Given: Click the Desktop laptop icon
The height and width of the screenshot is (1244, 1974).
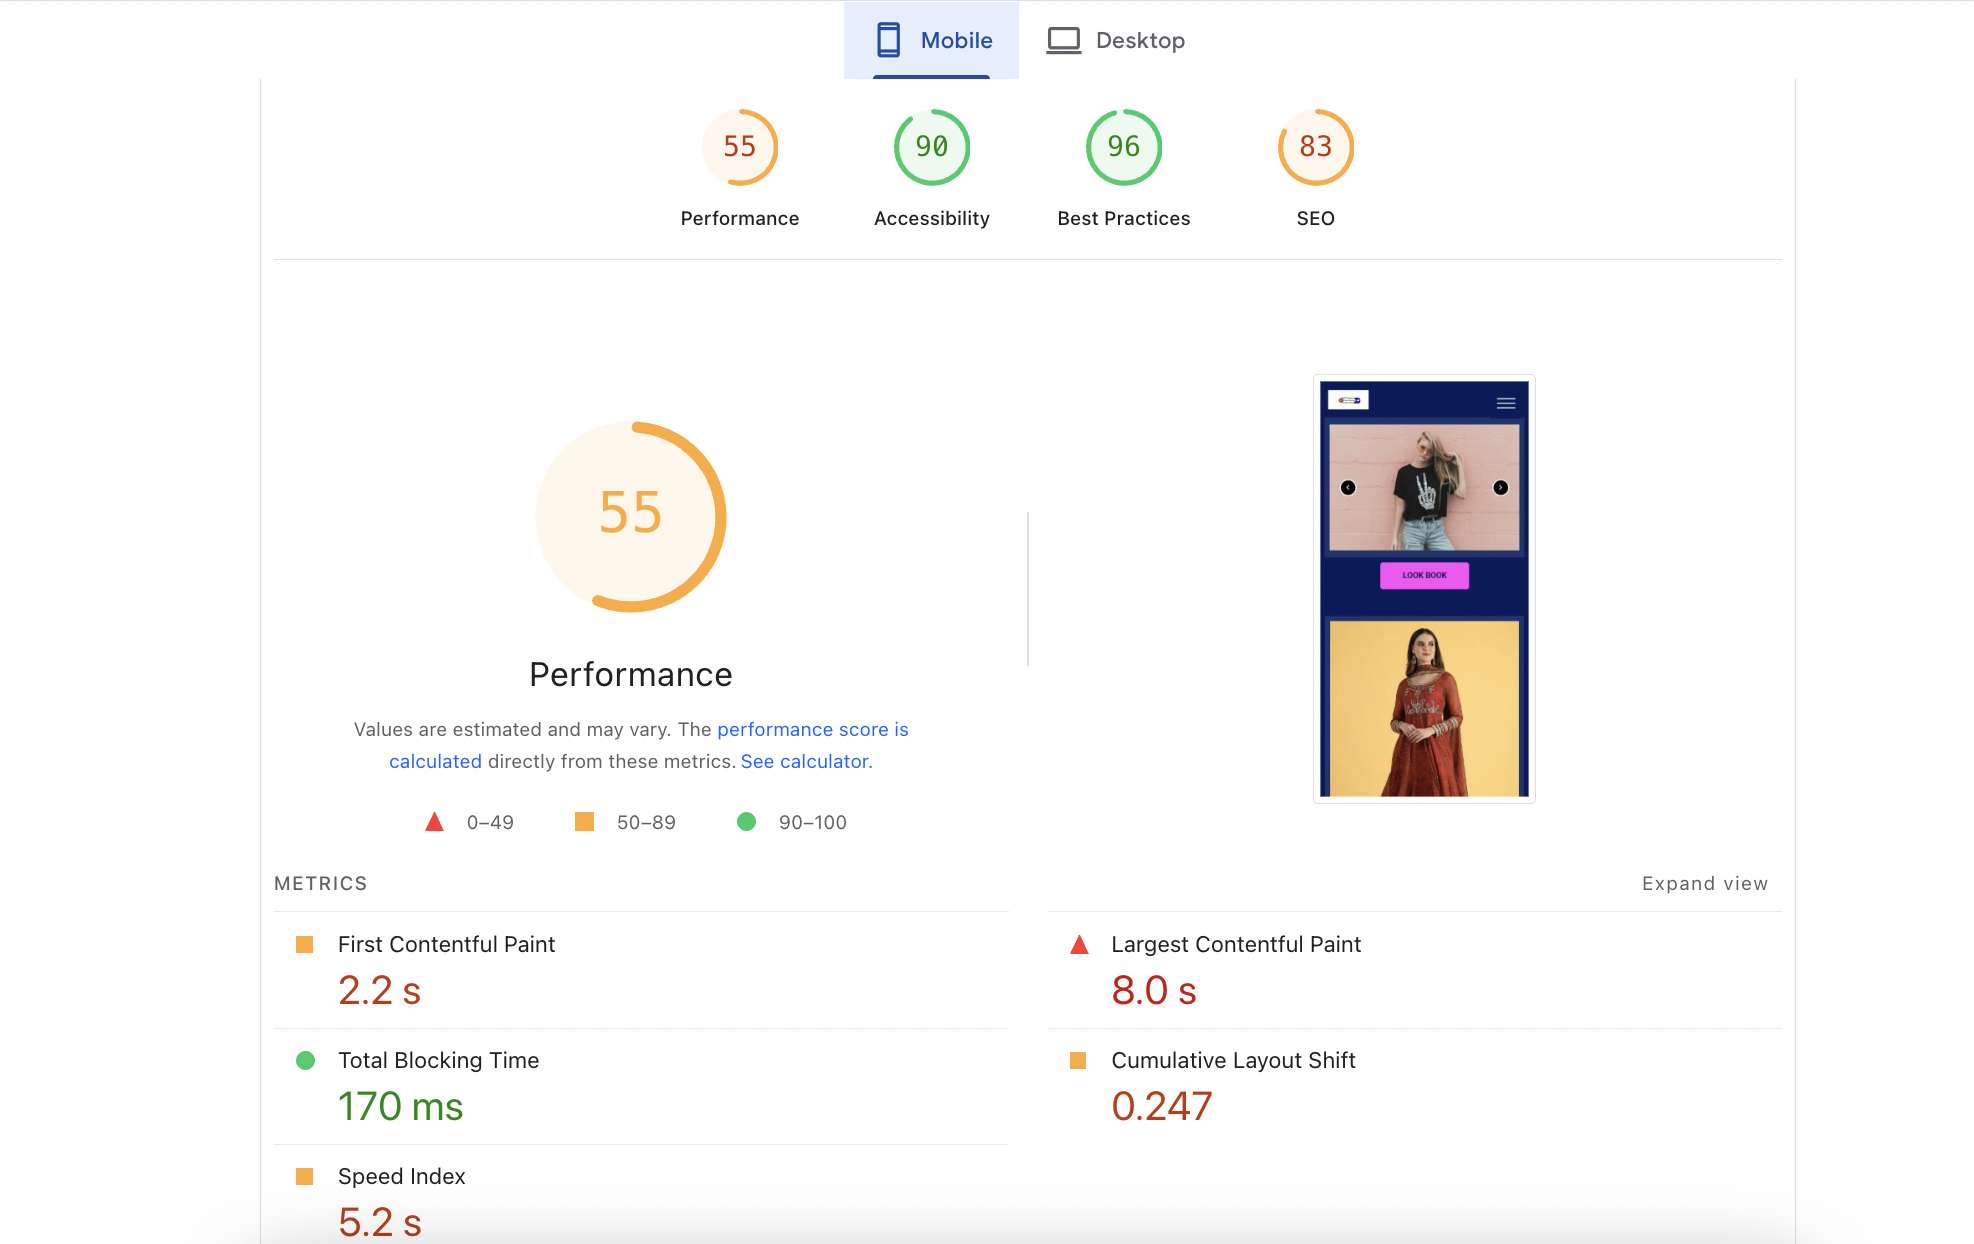Looking at the screenshot, I should [1063, 40].
